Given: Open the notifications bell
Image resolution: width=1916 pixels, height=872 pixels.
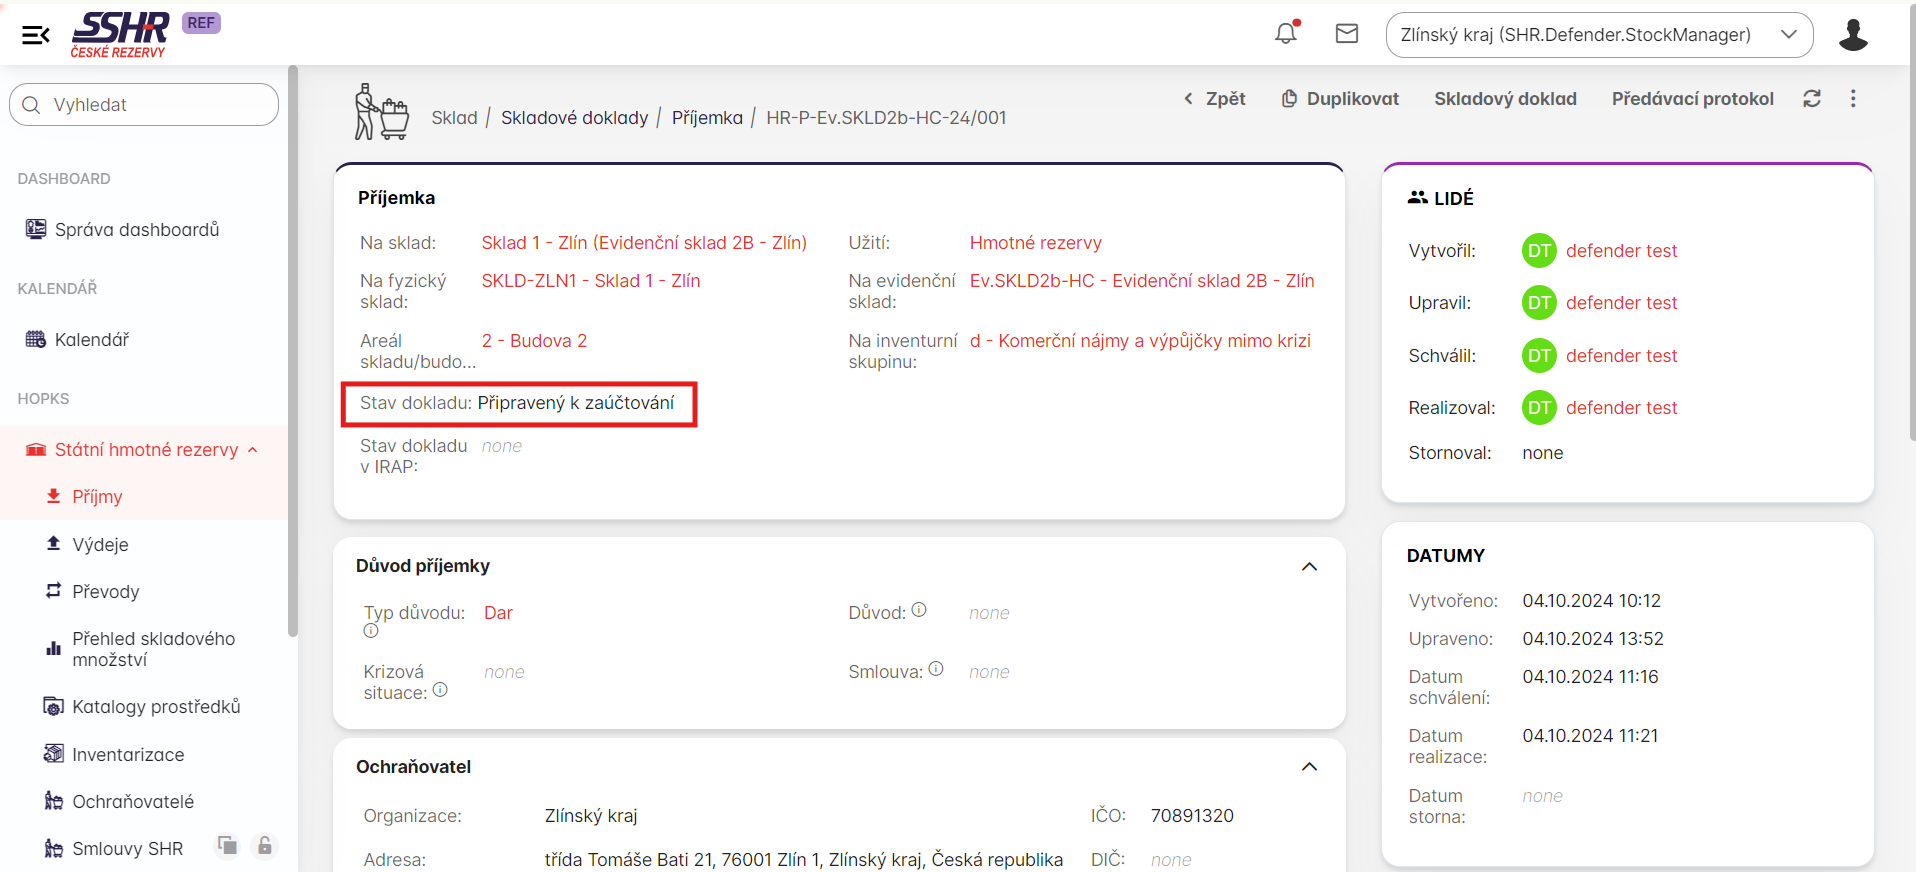Looking at the screenshot, I should [x=1286, y=33].
